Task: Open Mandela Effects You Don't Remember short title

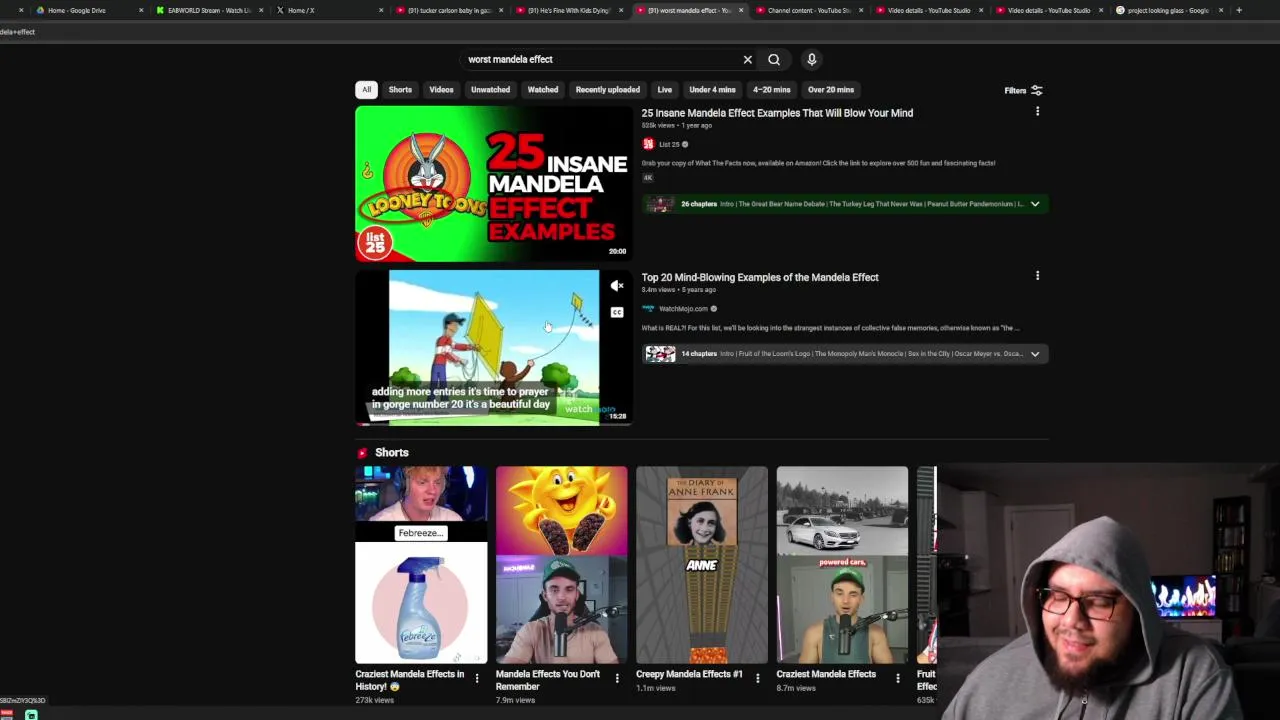Action: click(548, 680)
